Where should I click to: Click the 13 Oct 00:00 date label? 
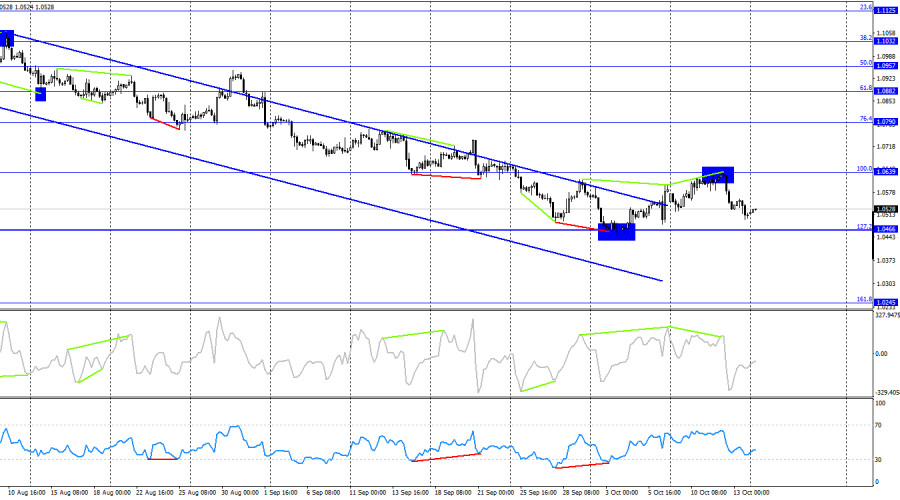[x=751, y=493]
